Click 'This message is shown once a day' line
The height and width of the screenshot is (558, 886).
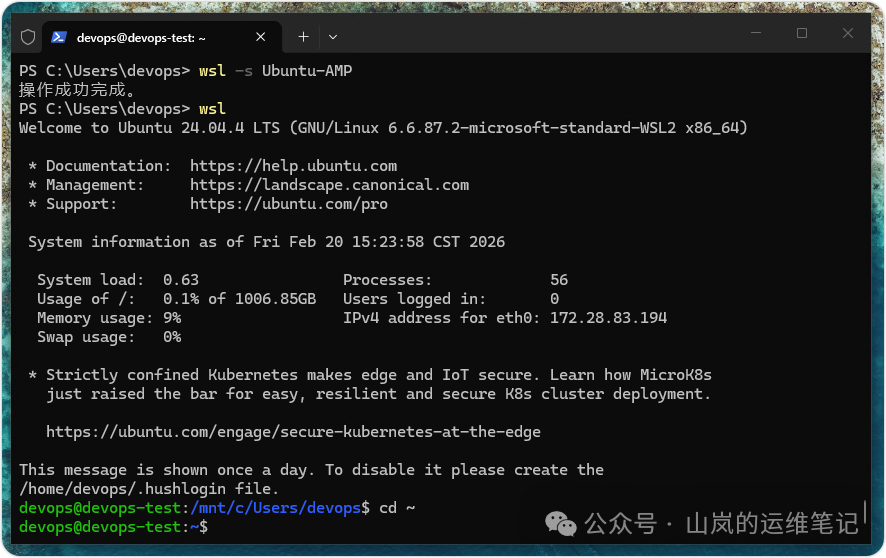311,470
